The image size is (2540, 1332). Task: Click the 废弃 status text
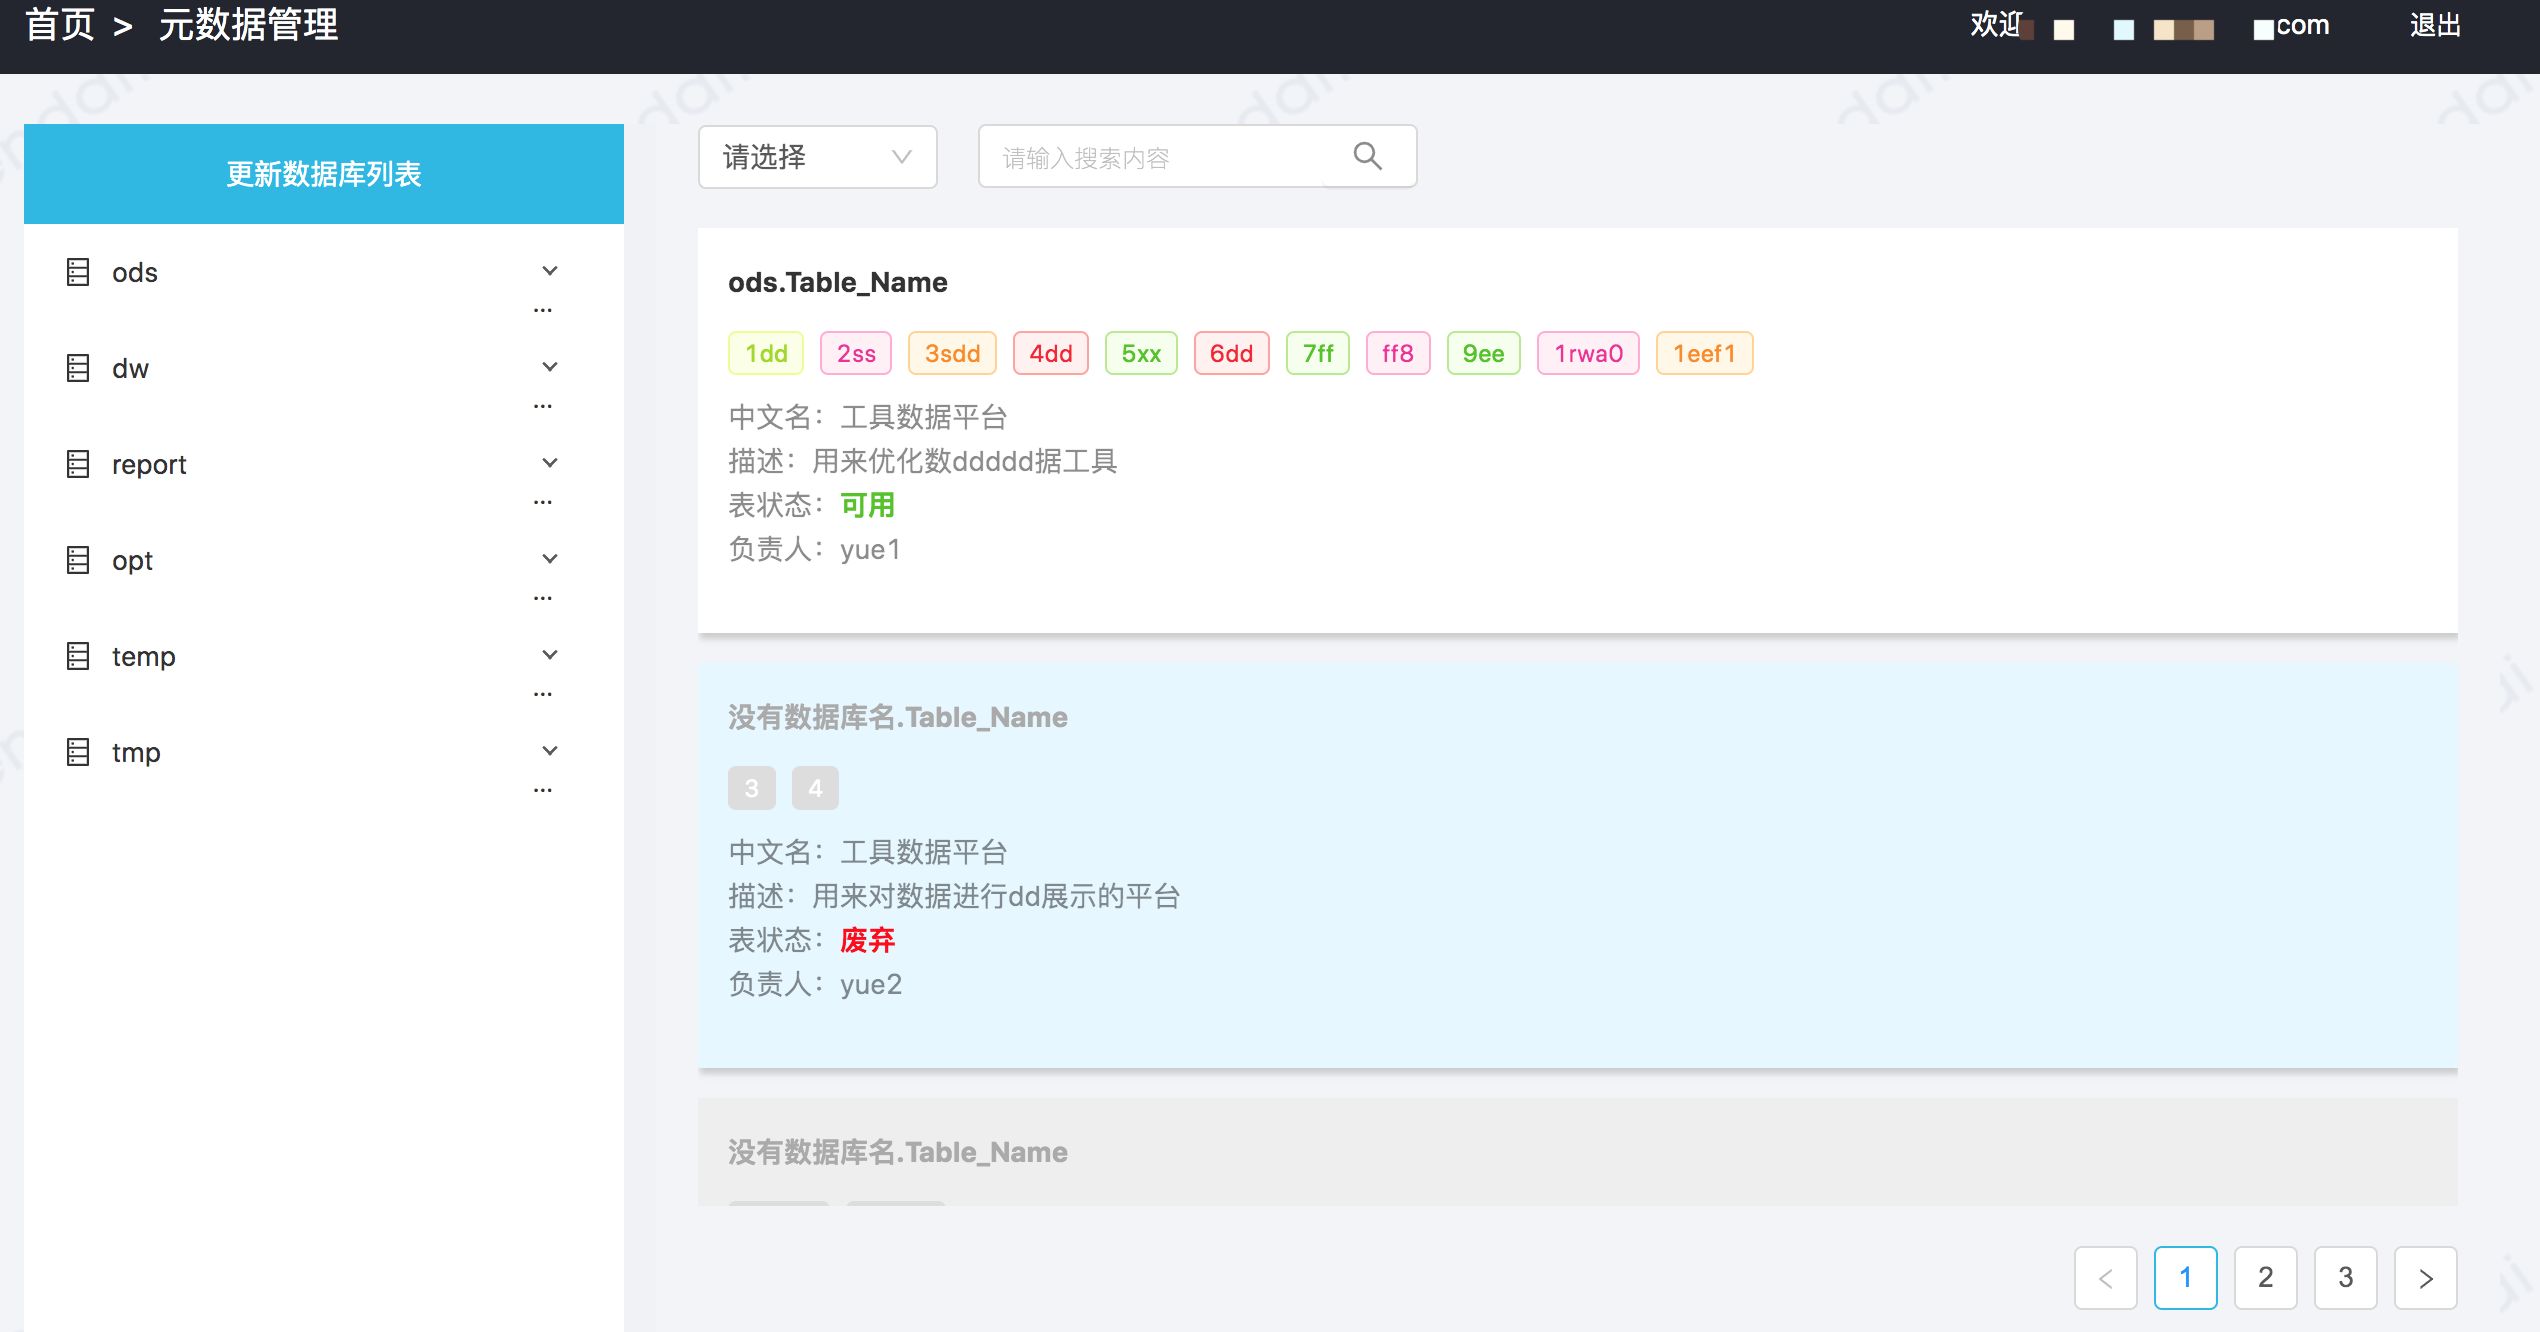(867, 940)
